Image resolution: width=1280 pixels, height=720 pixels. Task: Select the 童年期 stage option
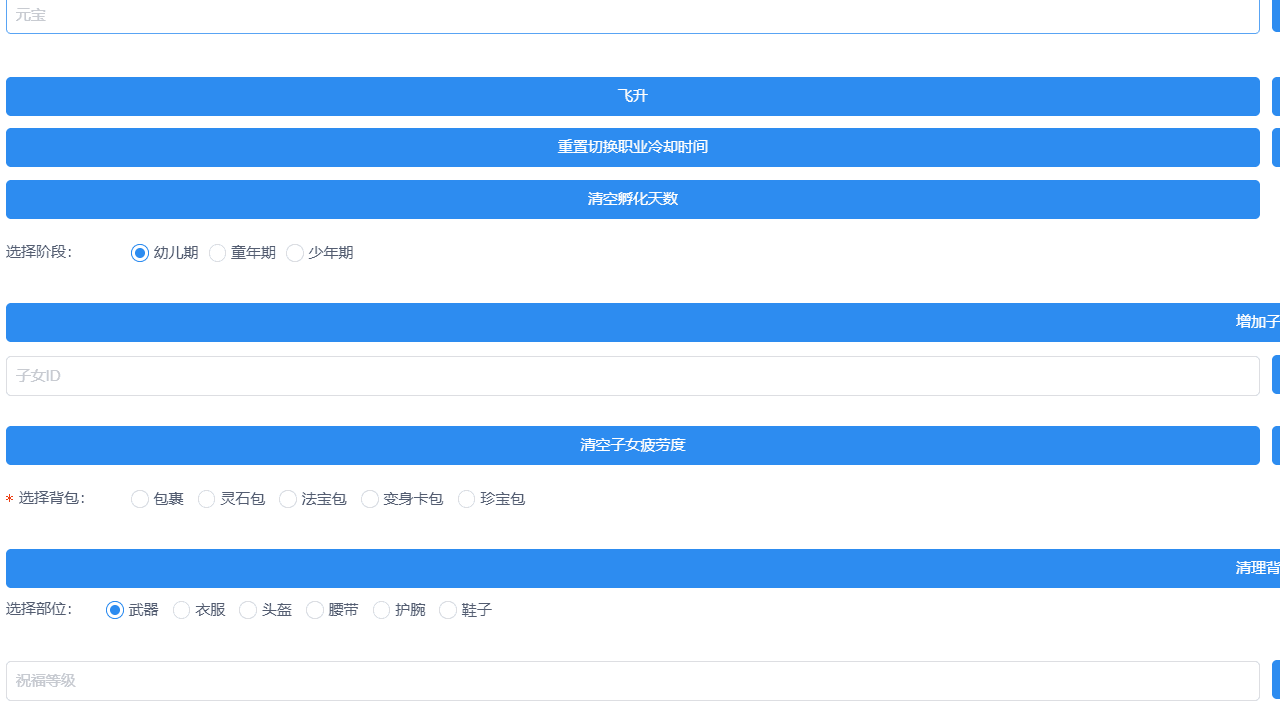218,253
